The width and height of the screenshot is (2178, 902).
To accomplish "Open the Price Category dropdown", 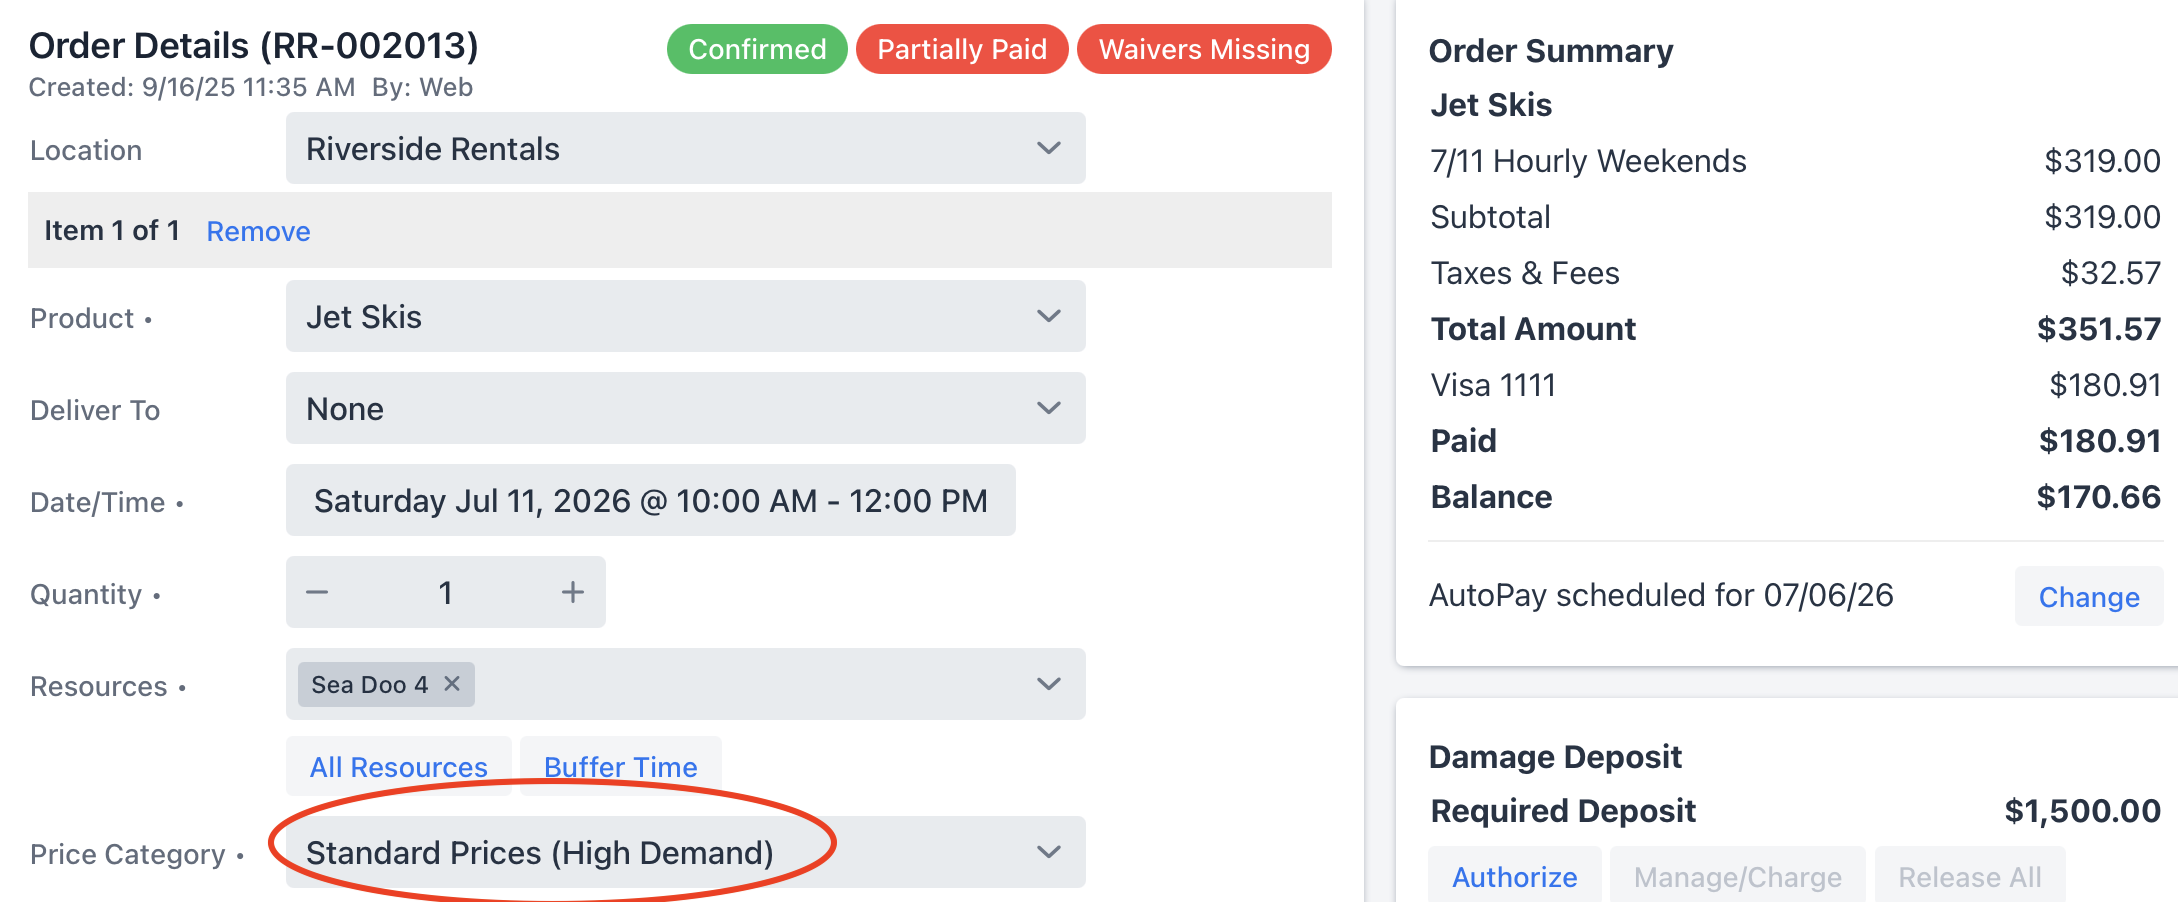I will [x=685, y=852].
